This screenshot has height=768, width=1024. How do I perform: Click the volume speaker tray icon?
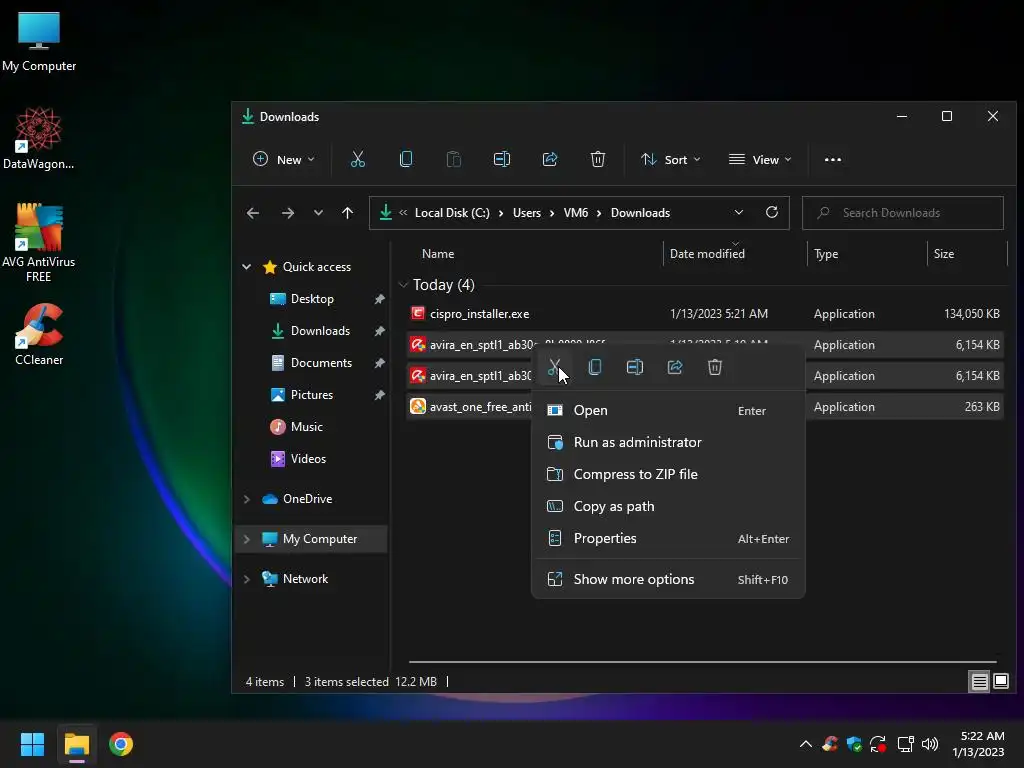(930, 744)
